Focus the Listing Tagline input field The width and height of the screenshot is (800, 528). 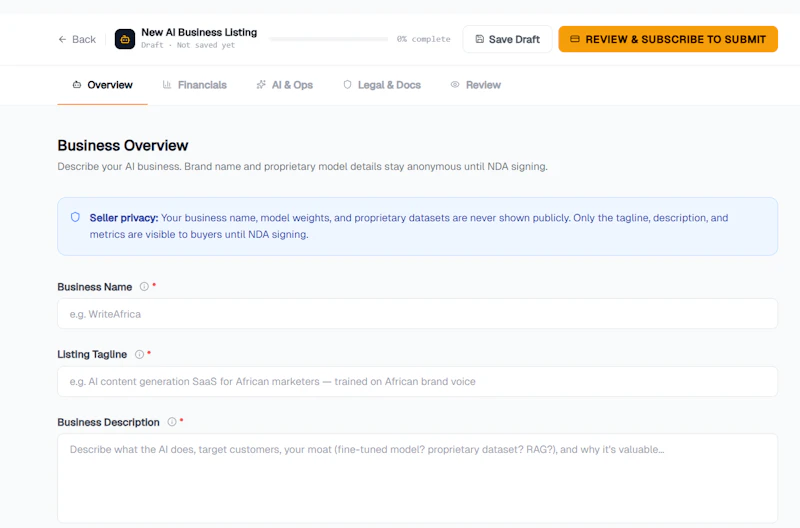pyautogui.click(x=417, y=382)
